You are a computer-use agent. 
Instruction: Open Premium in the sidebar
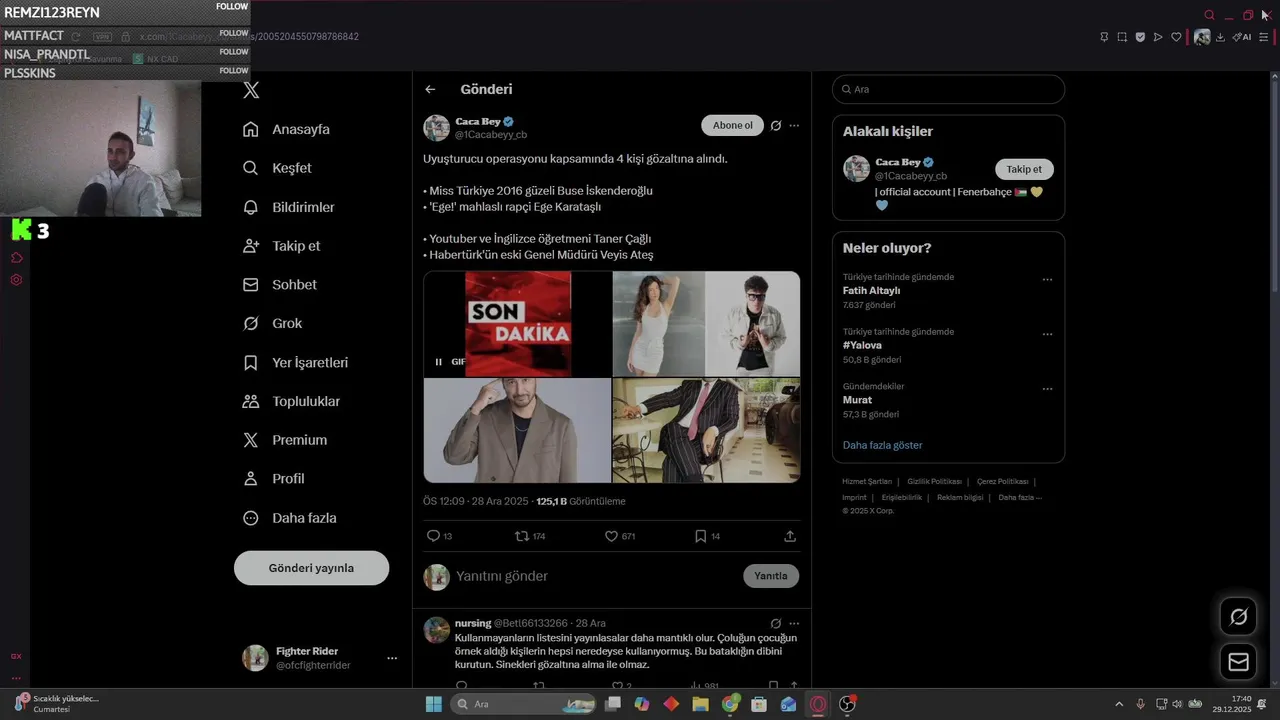click(x=285, y=440)
